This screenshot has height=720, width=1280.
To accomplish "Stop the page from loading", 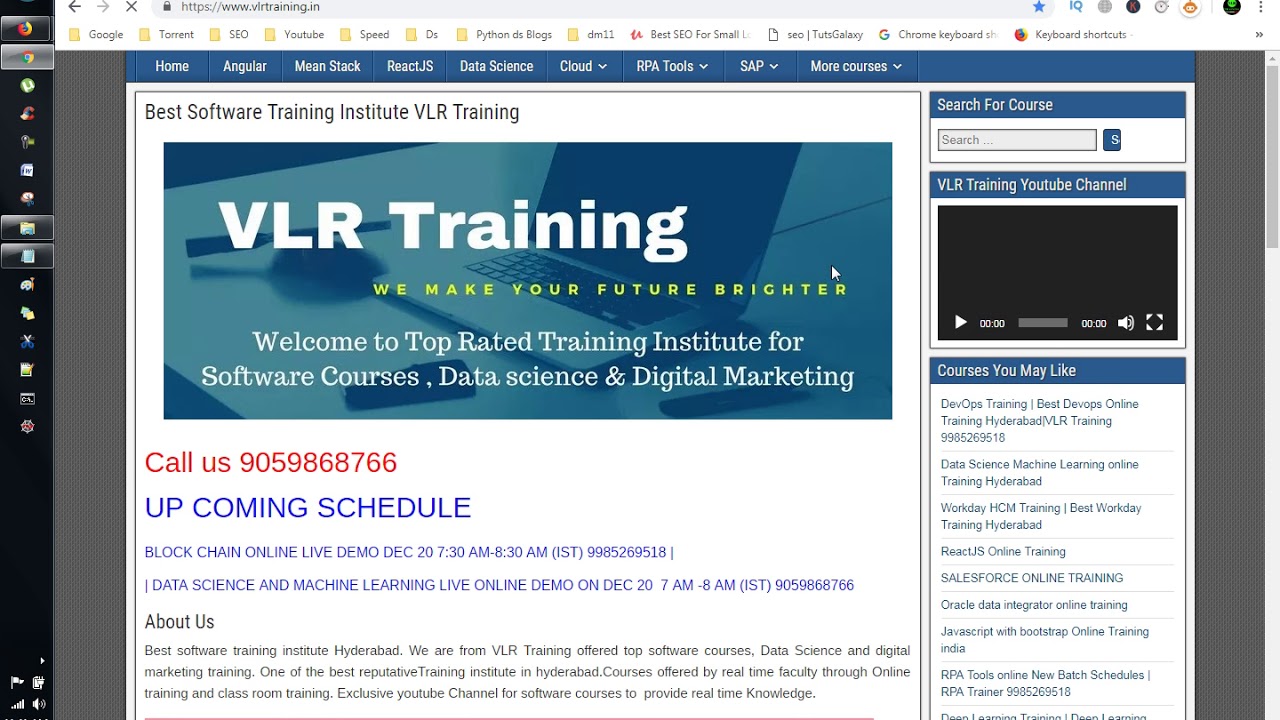I will tap(131, 7).
